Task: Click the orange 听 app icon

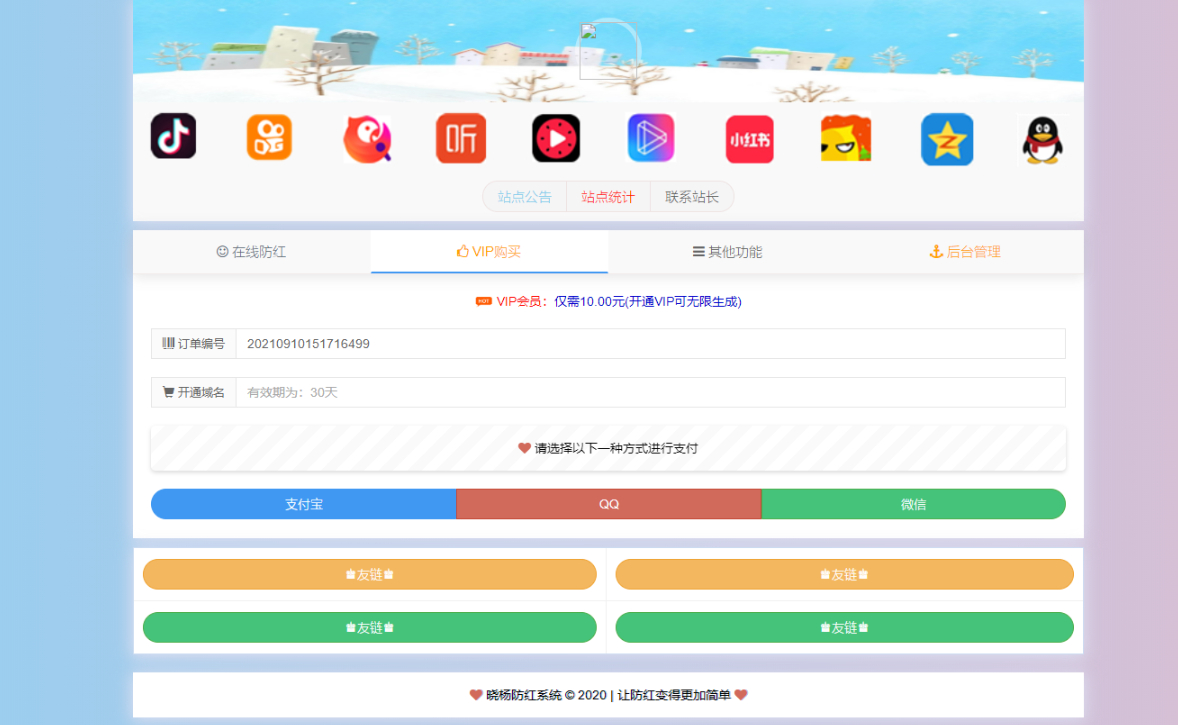Action: click(461, 138)
